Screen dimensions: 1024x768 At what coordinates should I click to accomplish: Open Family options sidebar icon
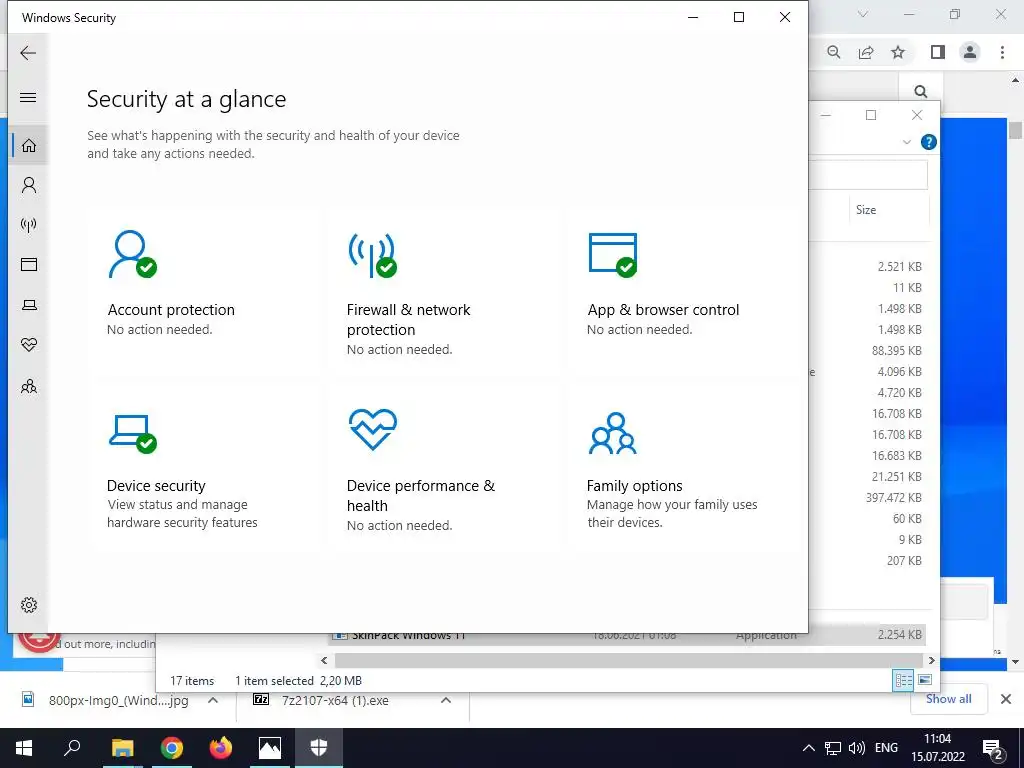[x=29, y=387]
